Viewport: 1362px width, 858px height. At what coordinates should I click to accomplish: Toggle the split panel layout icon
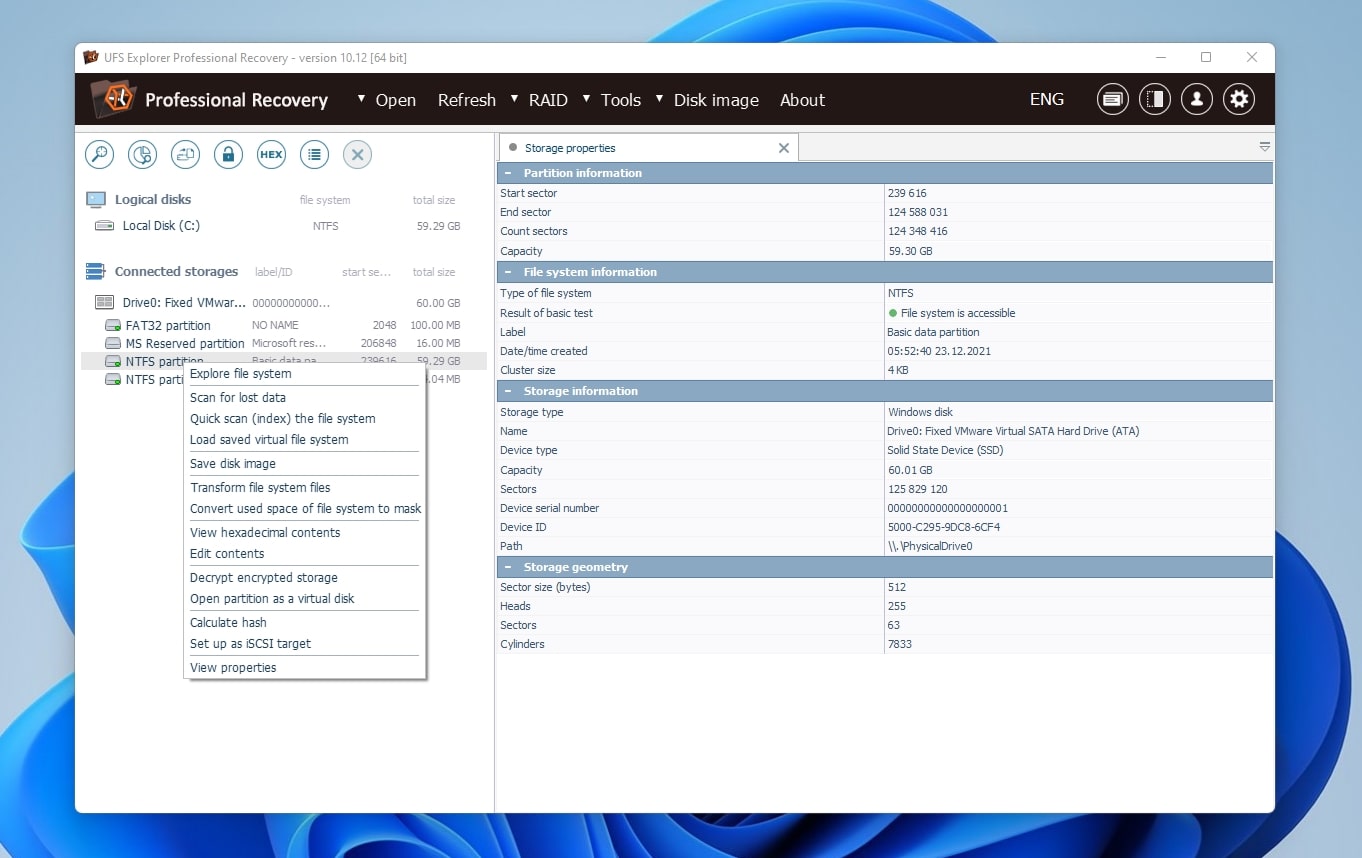pos(1155,99)
